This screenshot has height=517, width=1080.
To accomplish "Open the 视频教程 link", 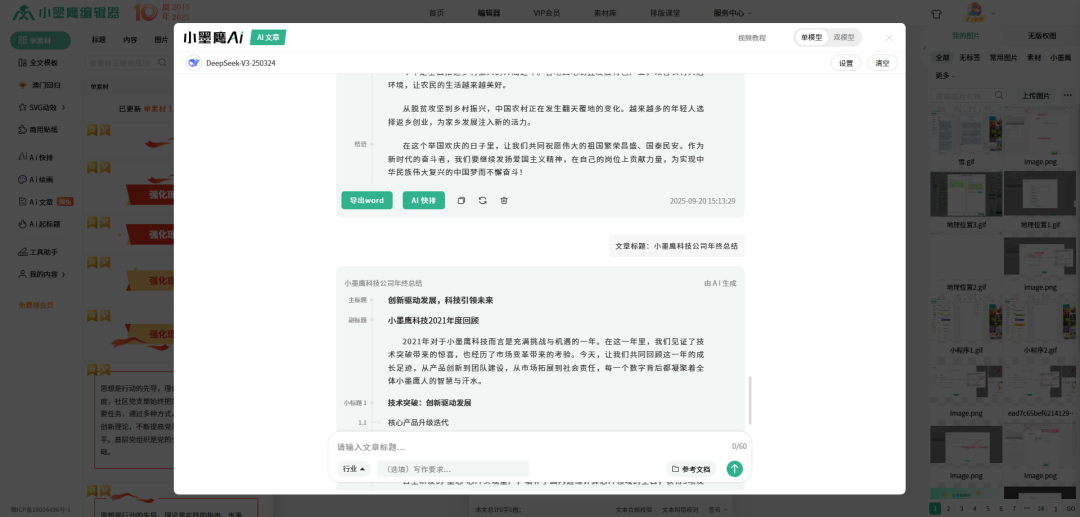I will pos(751,38).
